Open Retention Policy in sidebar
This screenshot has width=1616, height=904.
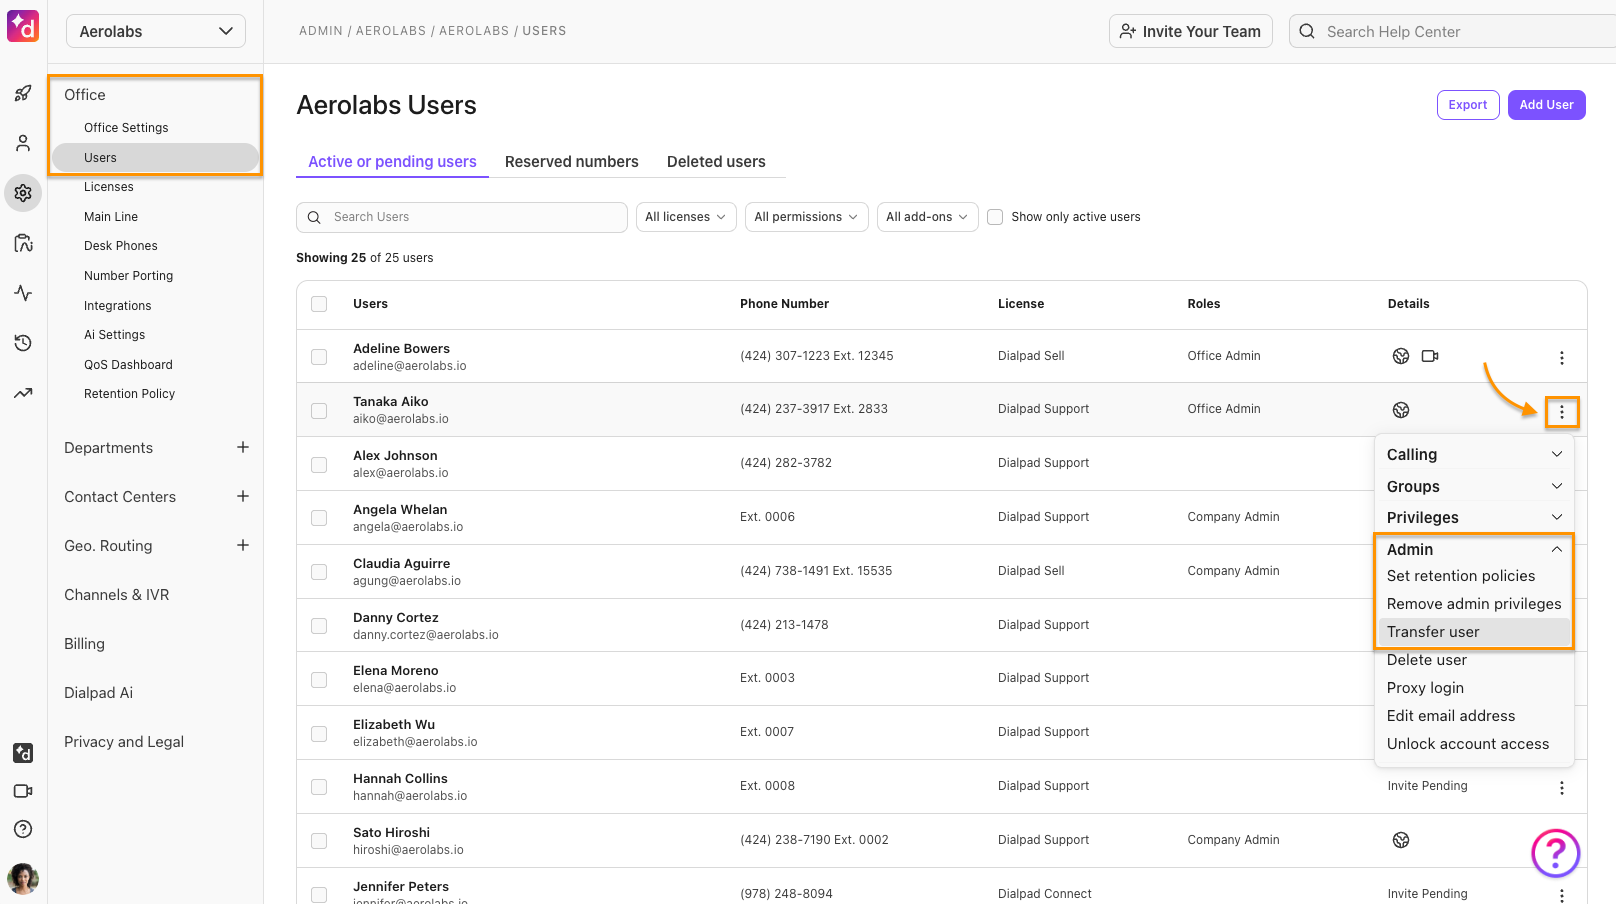point(130,394)
